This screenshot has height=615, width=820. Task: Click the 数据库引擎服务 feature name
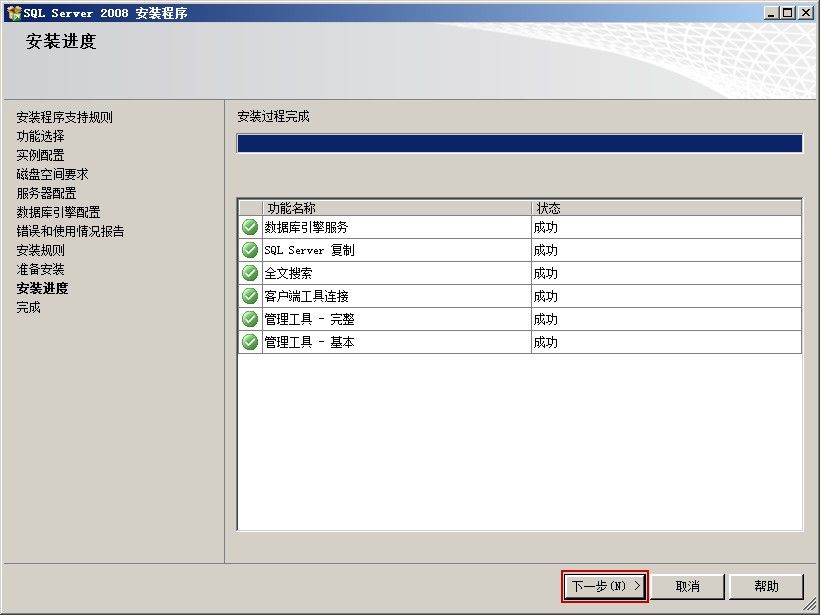(x=306, y=227)
